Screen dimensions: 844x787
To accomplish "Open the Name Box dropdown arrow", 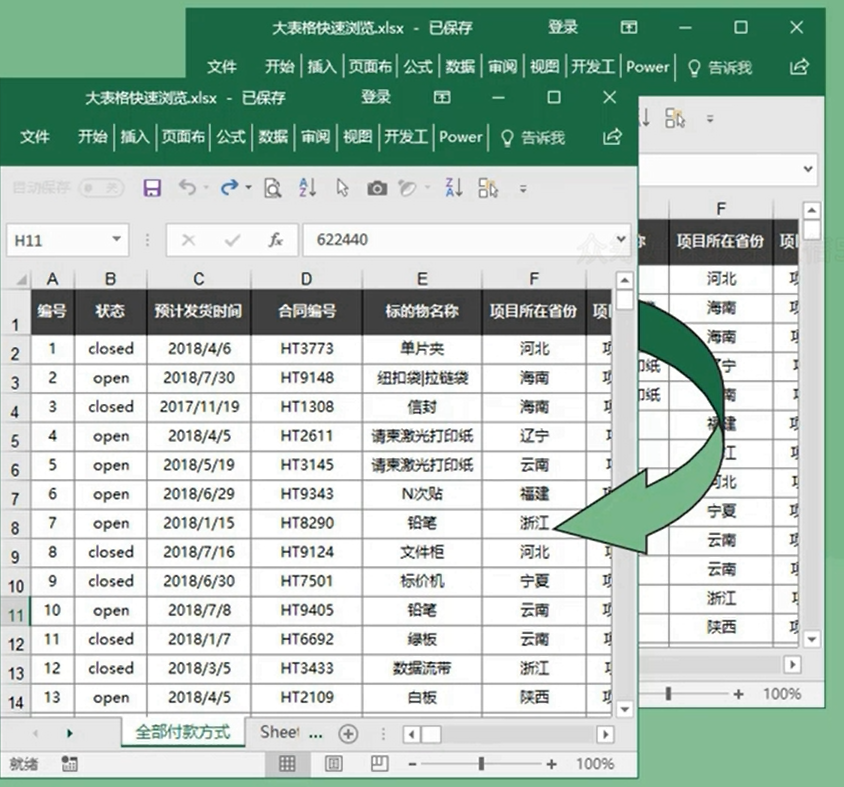I will (116, 239).
